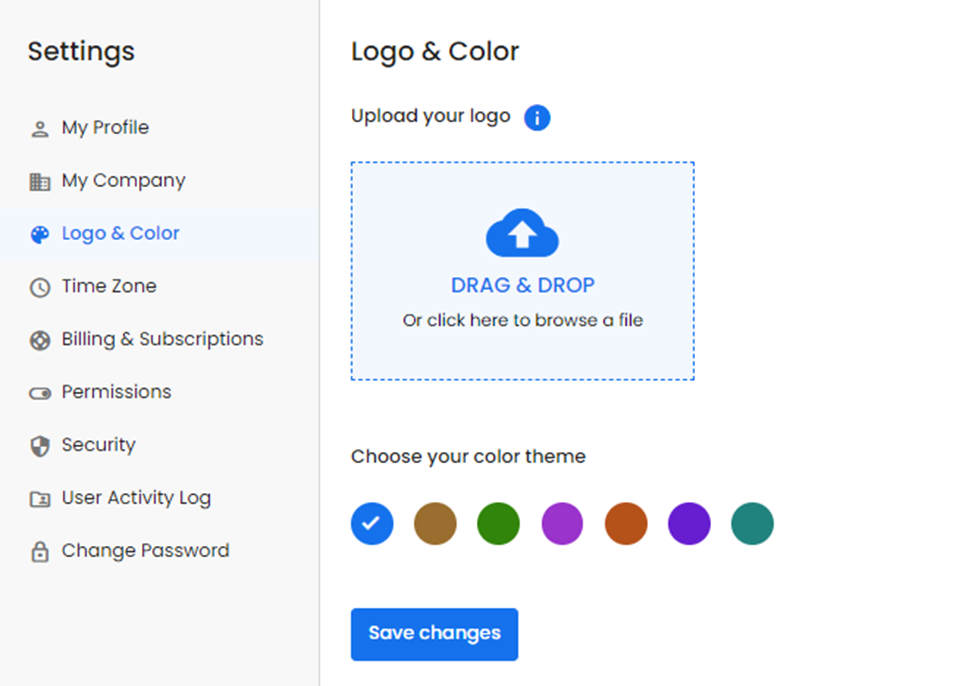This screenshot has height=686, width=975.
Task: Choose the teal color theme swatch
Action: (752, 523)
